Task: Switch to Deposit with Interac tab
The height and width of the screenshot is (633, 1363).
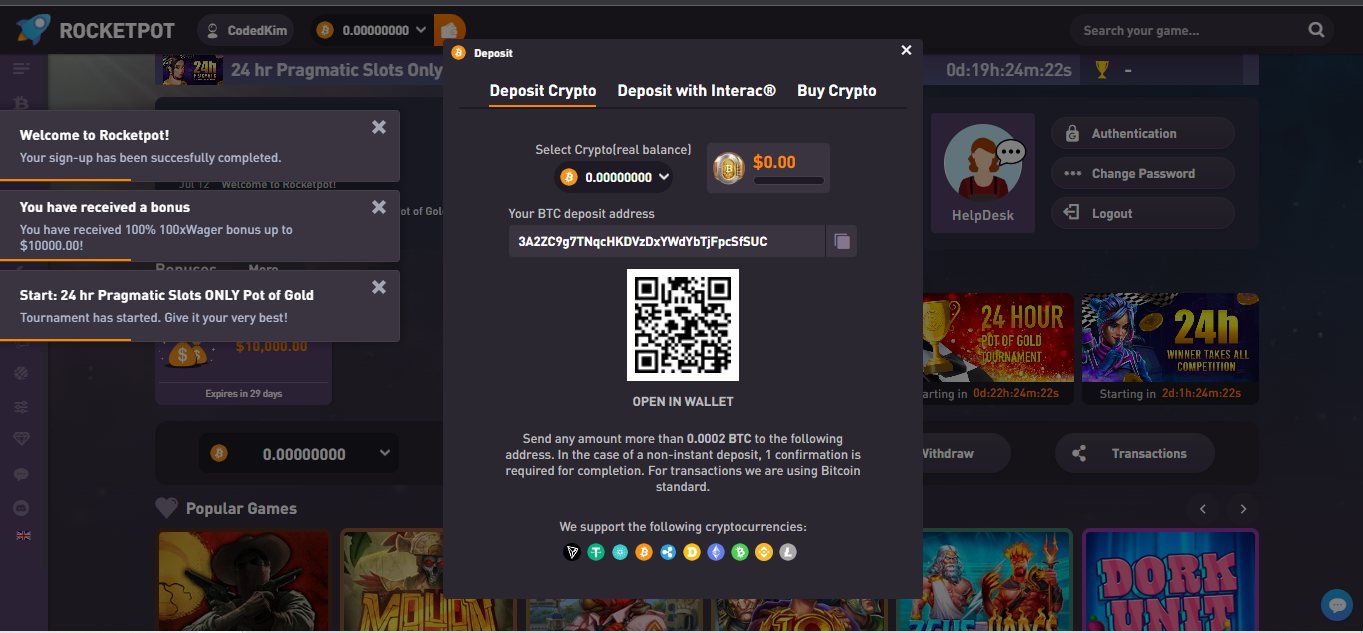Action: [x=697, y=91]
